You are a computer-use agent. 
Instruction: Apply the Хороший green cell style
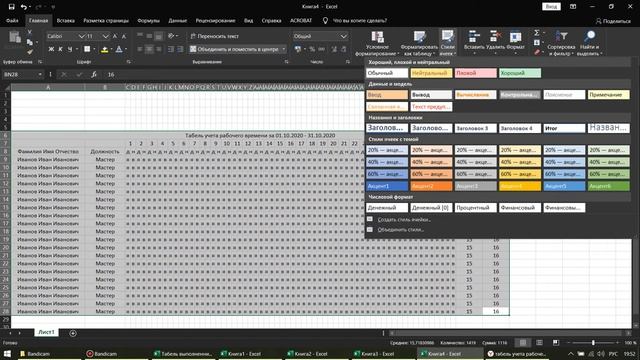tap(520, 73)
